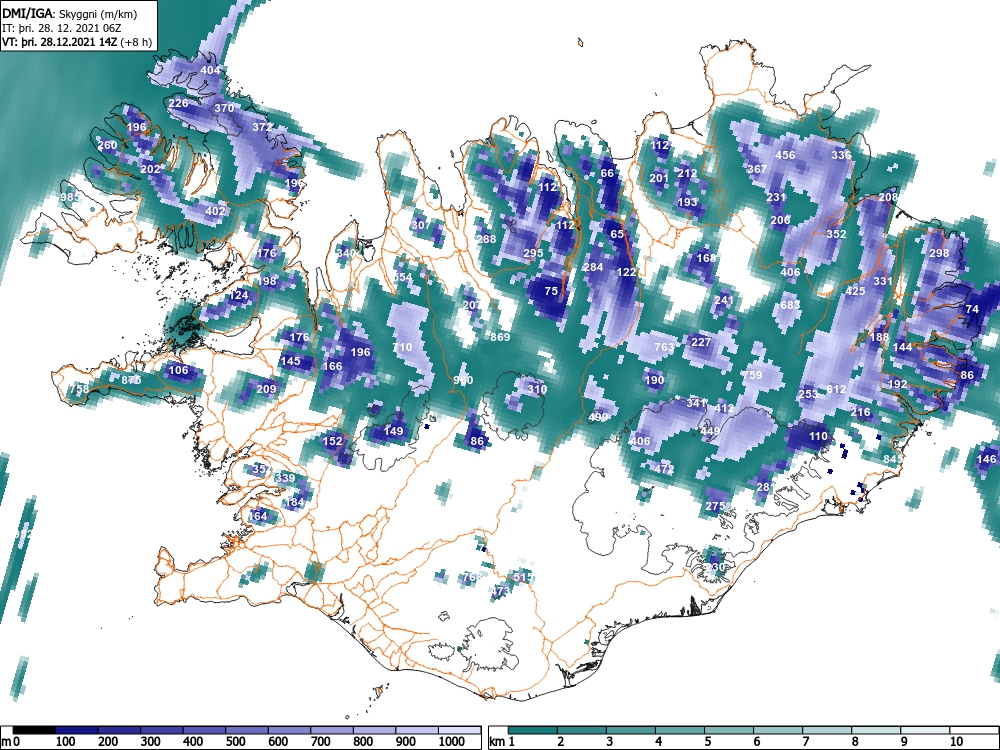Viewport: 1000px width, 750px height.
Task: Click visibility value 288 on the map
Action: click(x=486, y=239)
